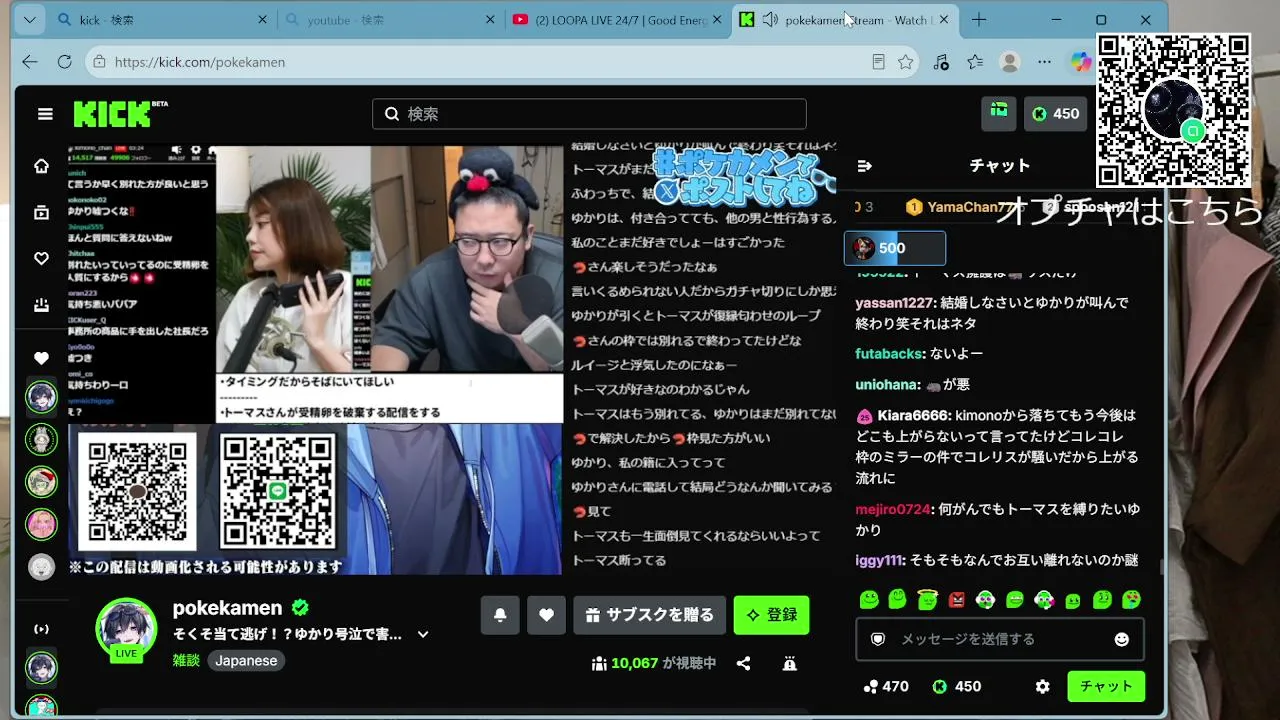Image resolution: width=1280 pixels, height=720 pixels.
Task: Follow pokekamen using the heart button
Action: tap(546, 615)
